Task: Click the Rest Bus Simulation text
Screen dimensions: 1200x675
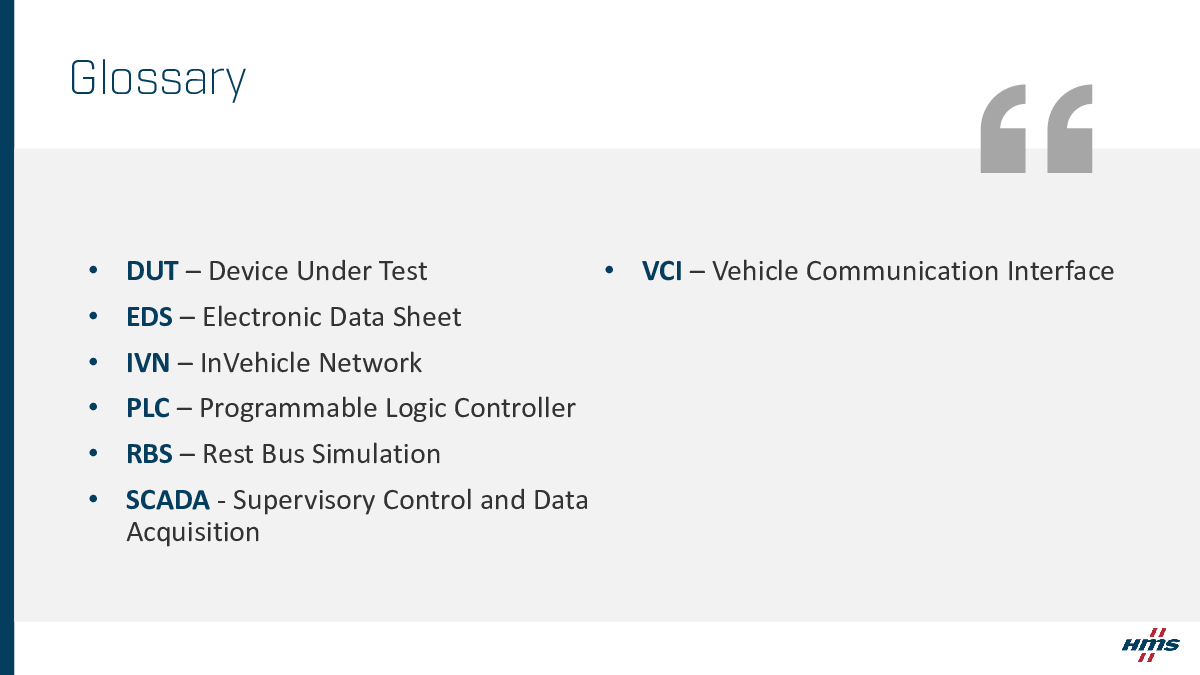Action: tap(321, 454)
